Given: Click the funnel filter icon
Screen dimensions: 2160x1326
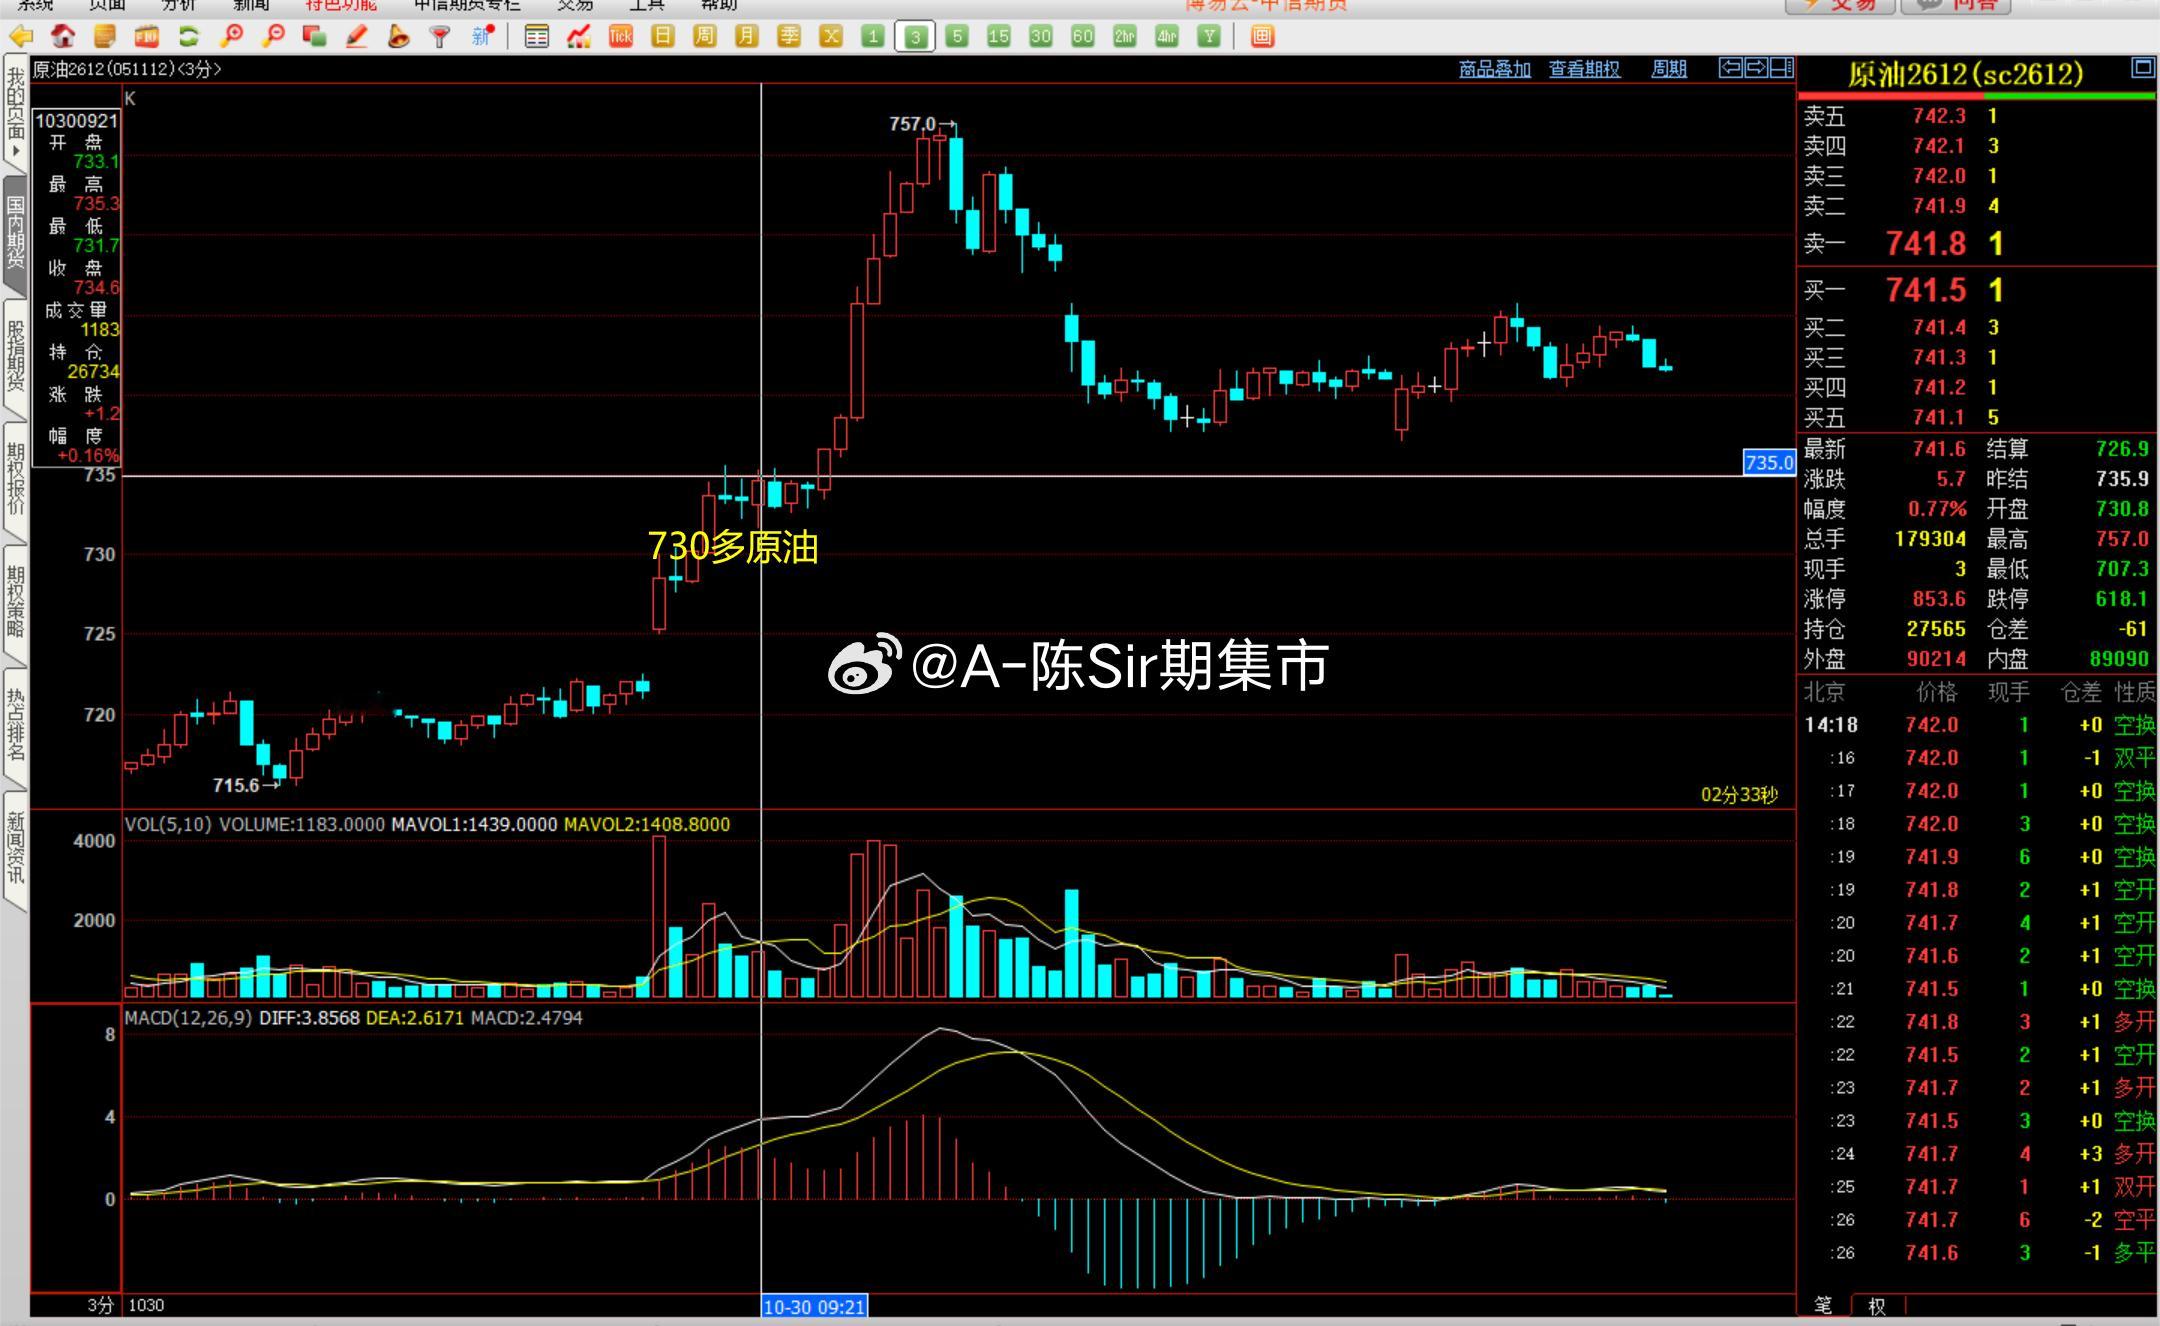Looking at the screenshot, I should pos(439,37).
